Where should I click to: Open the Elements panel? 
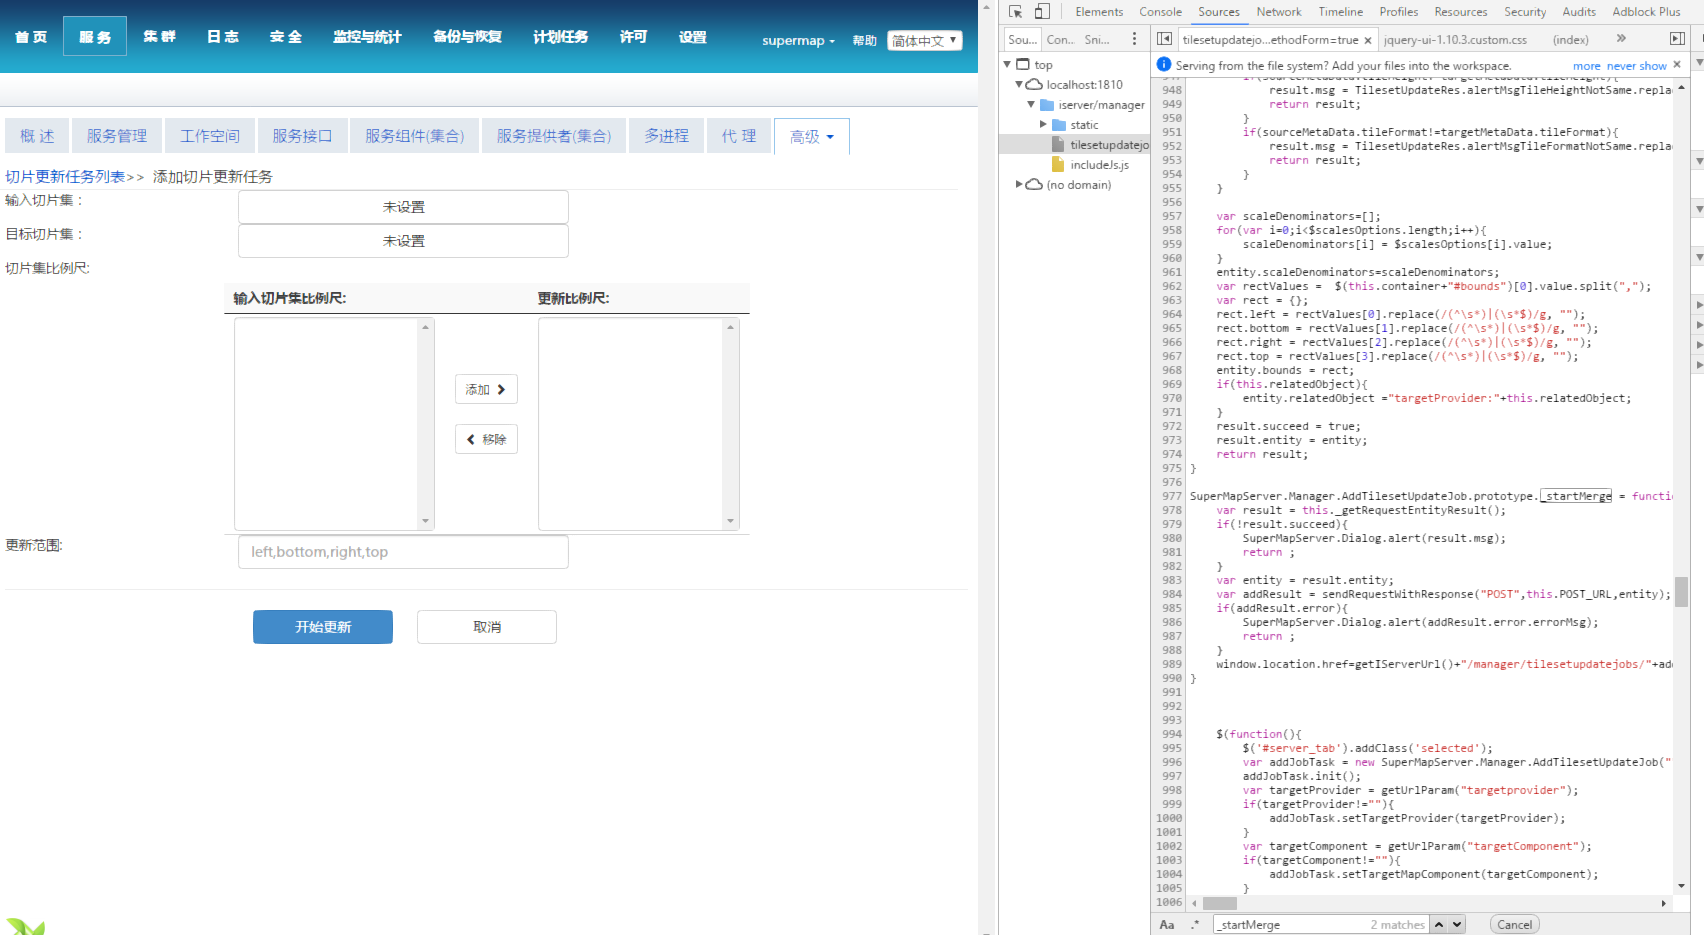click(1099, 12)
